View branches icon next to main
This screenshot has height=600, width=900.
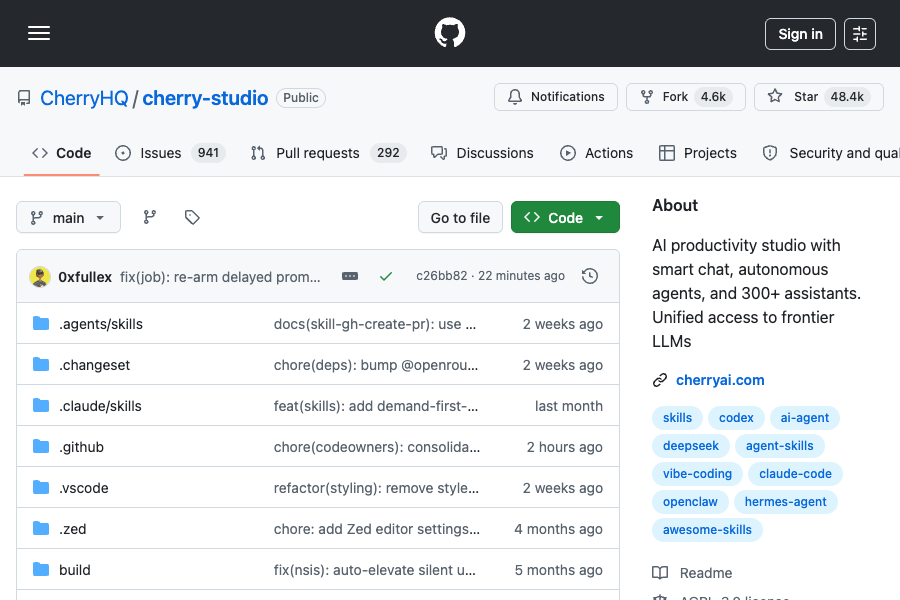(x=150, y=217)
